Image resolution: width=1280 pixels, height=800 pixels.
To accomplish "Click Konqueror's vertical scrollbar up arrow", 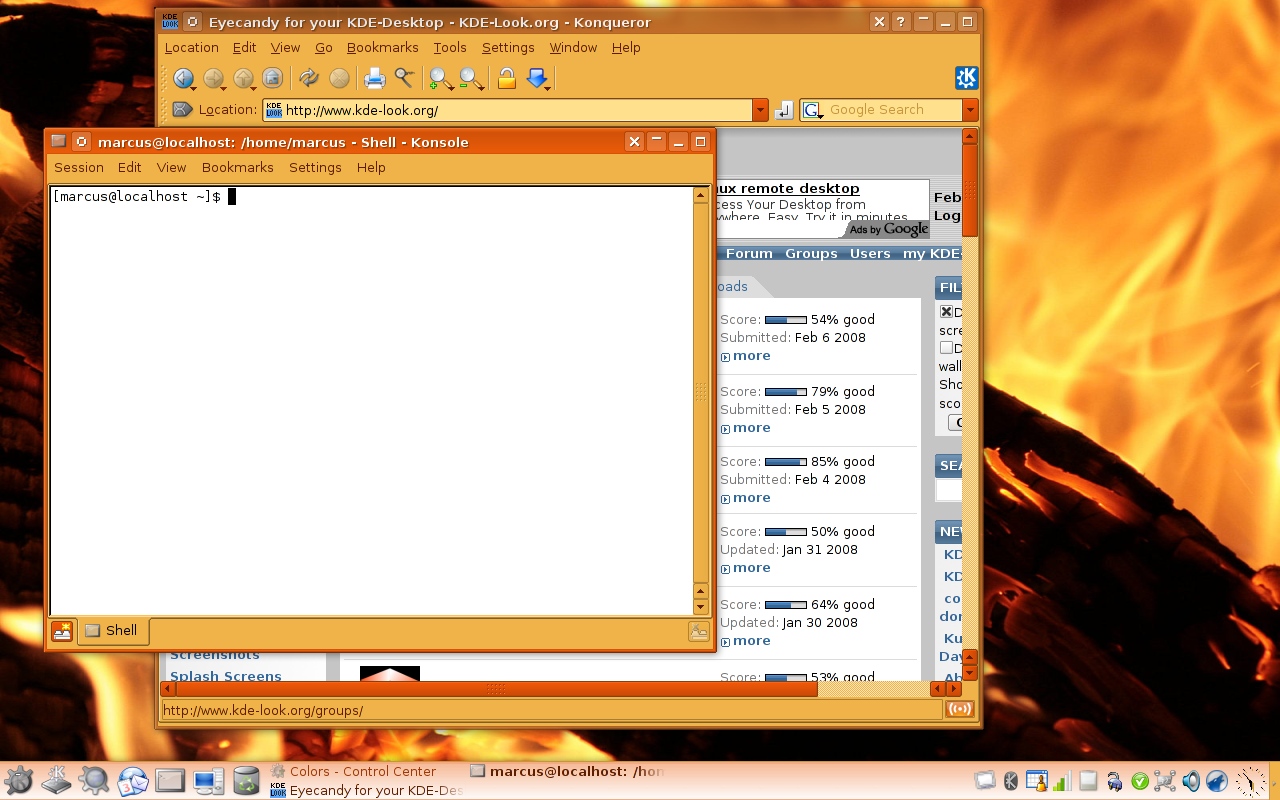I will pos(969,137).
